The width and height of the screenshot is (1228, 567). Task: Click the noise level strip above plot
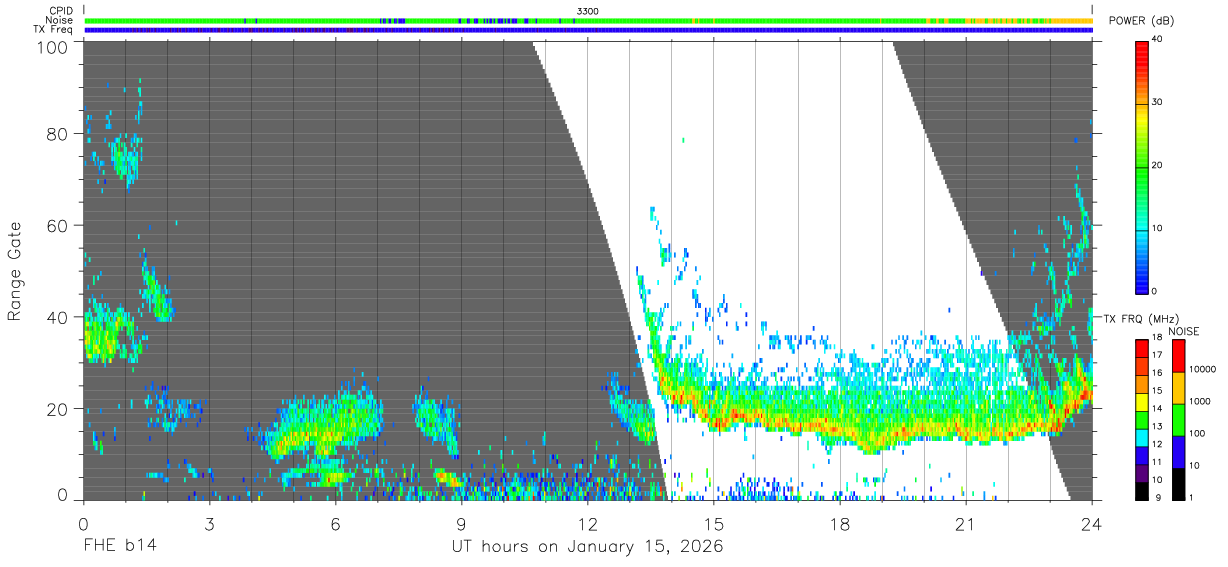(x=588, y=20)
